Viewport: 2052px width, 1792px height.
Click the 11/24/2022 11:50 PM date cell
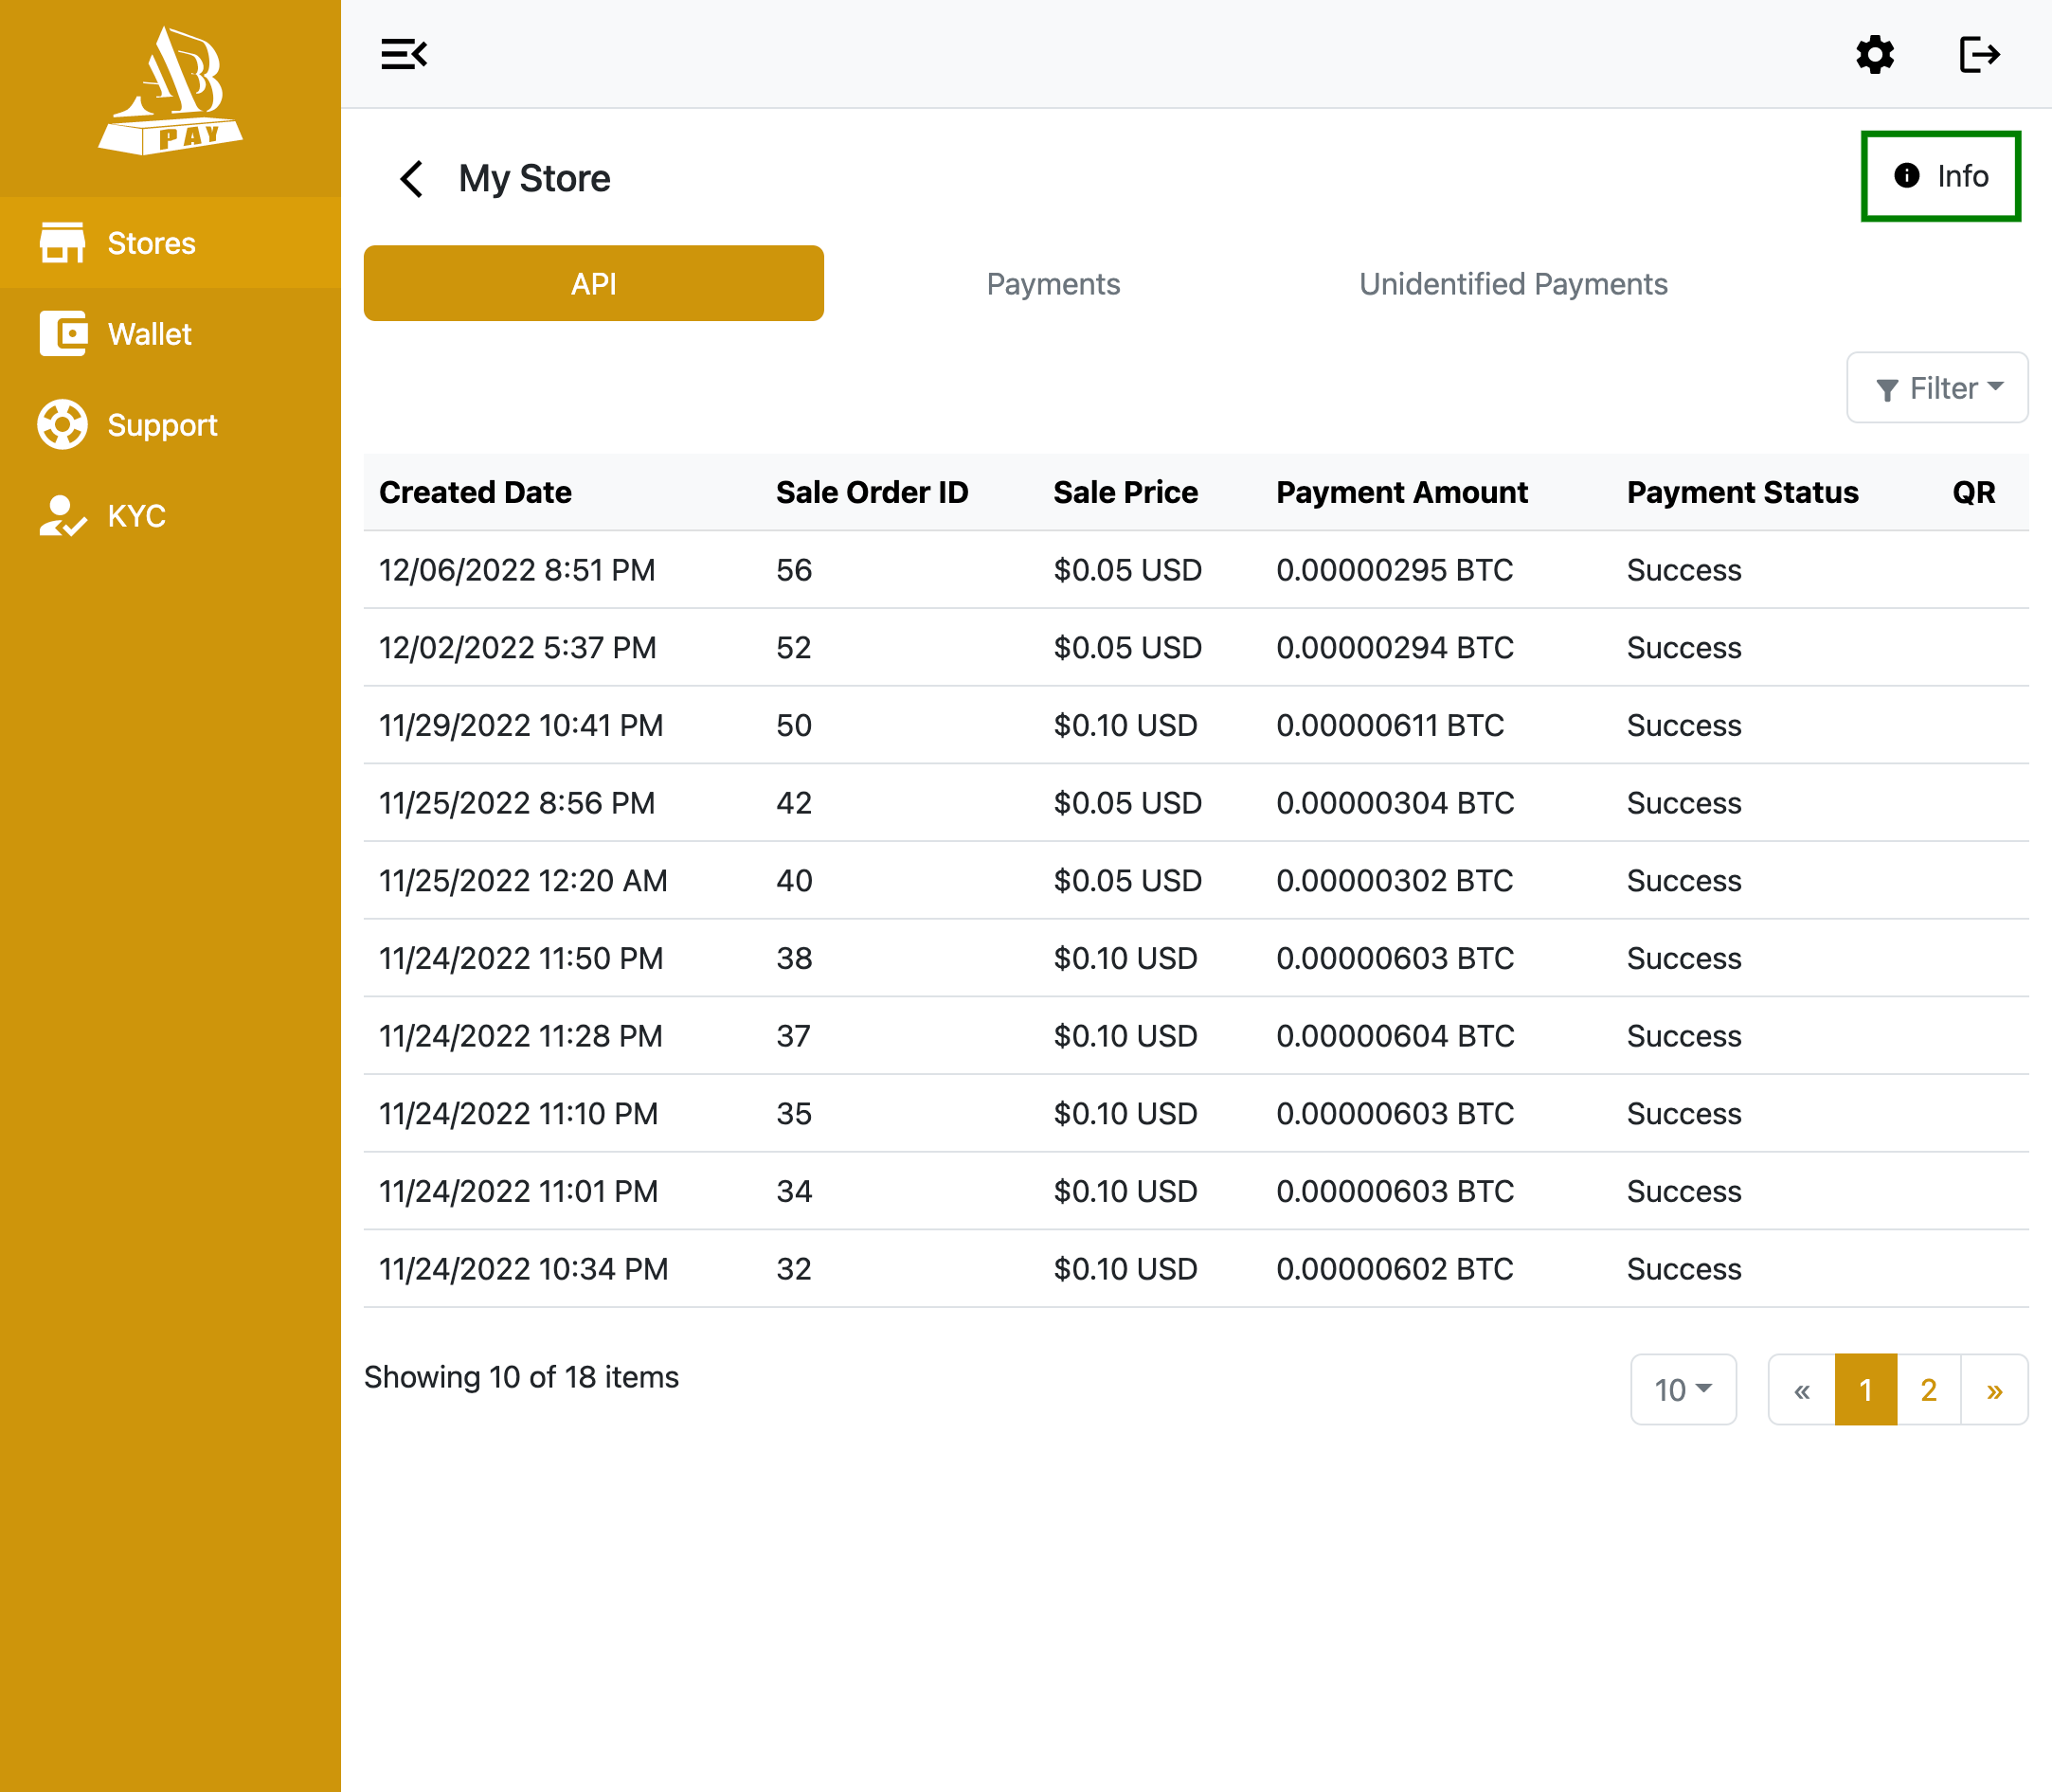521,958
